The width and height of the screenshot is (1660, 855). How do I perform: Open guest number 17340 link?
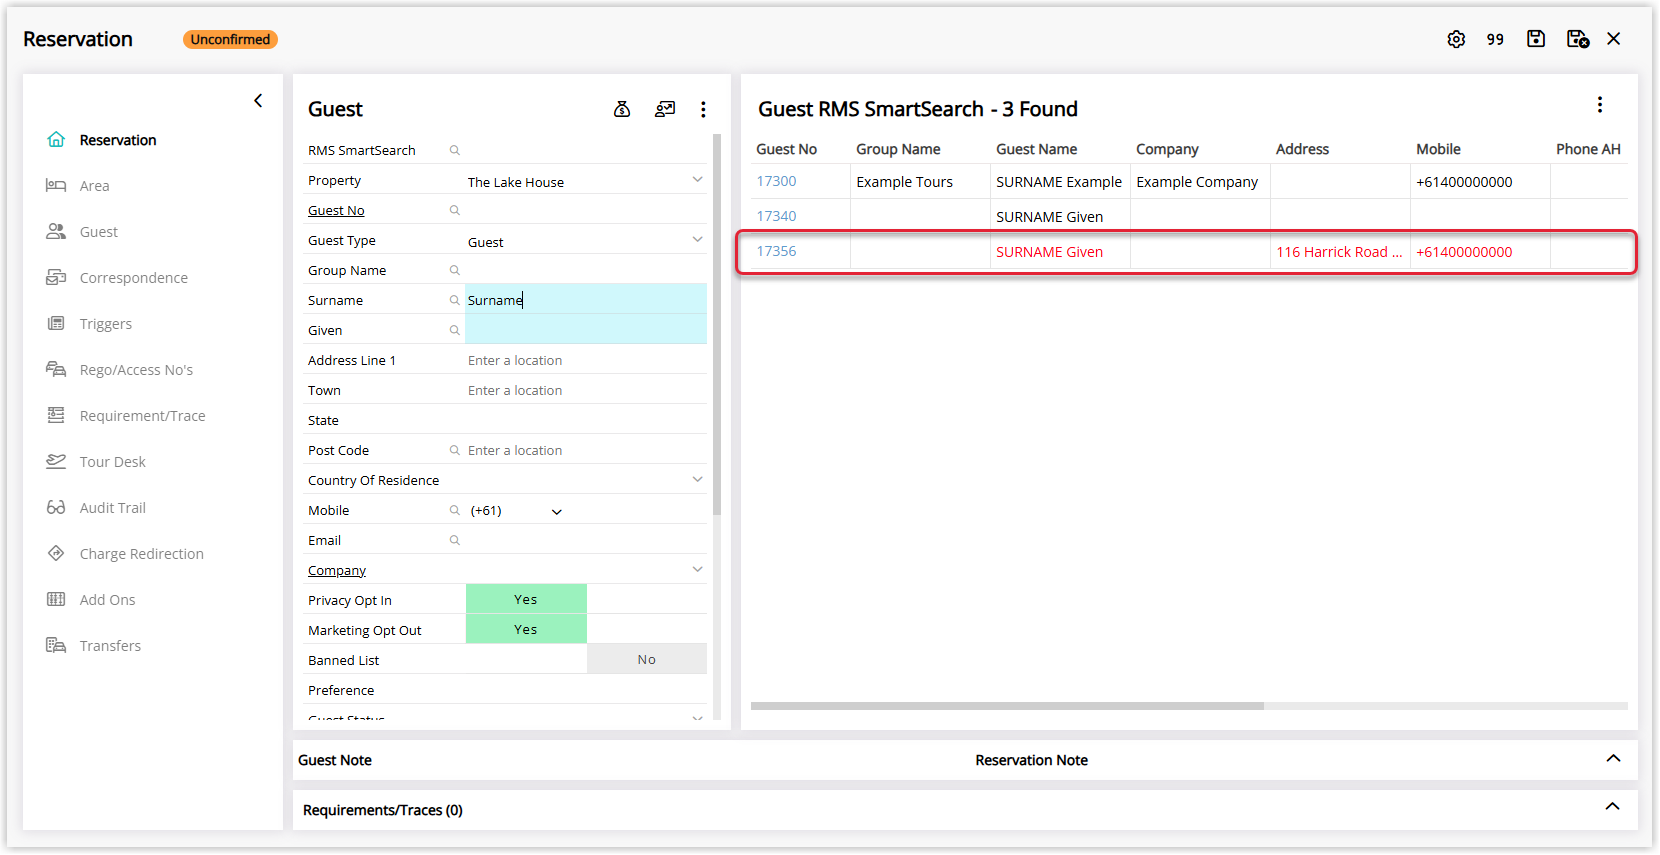pos(776,216)
